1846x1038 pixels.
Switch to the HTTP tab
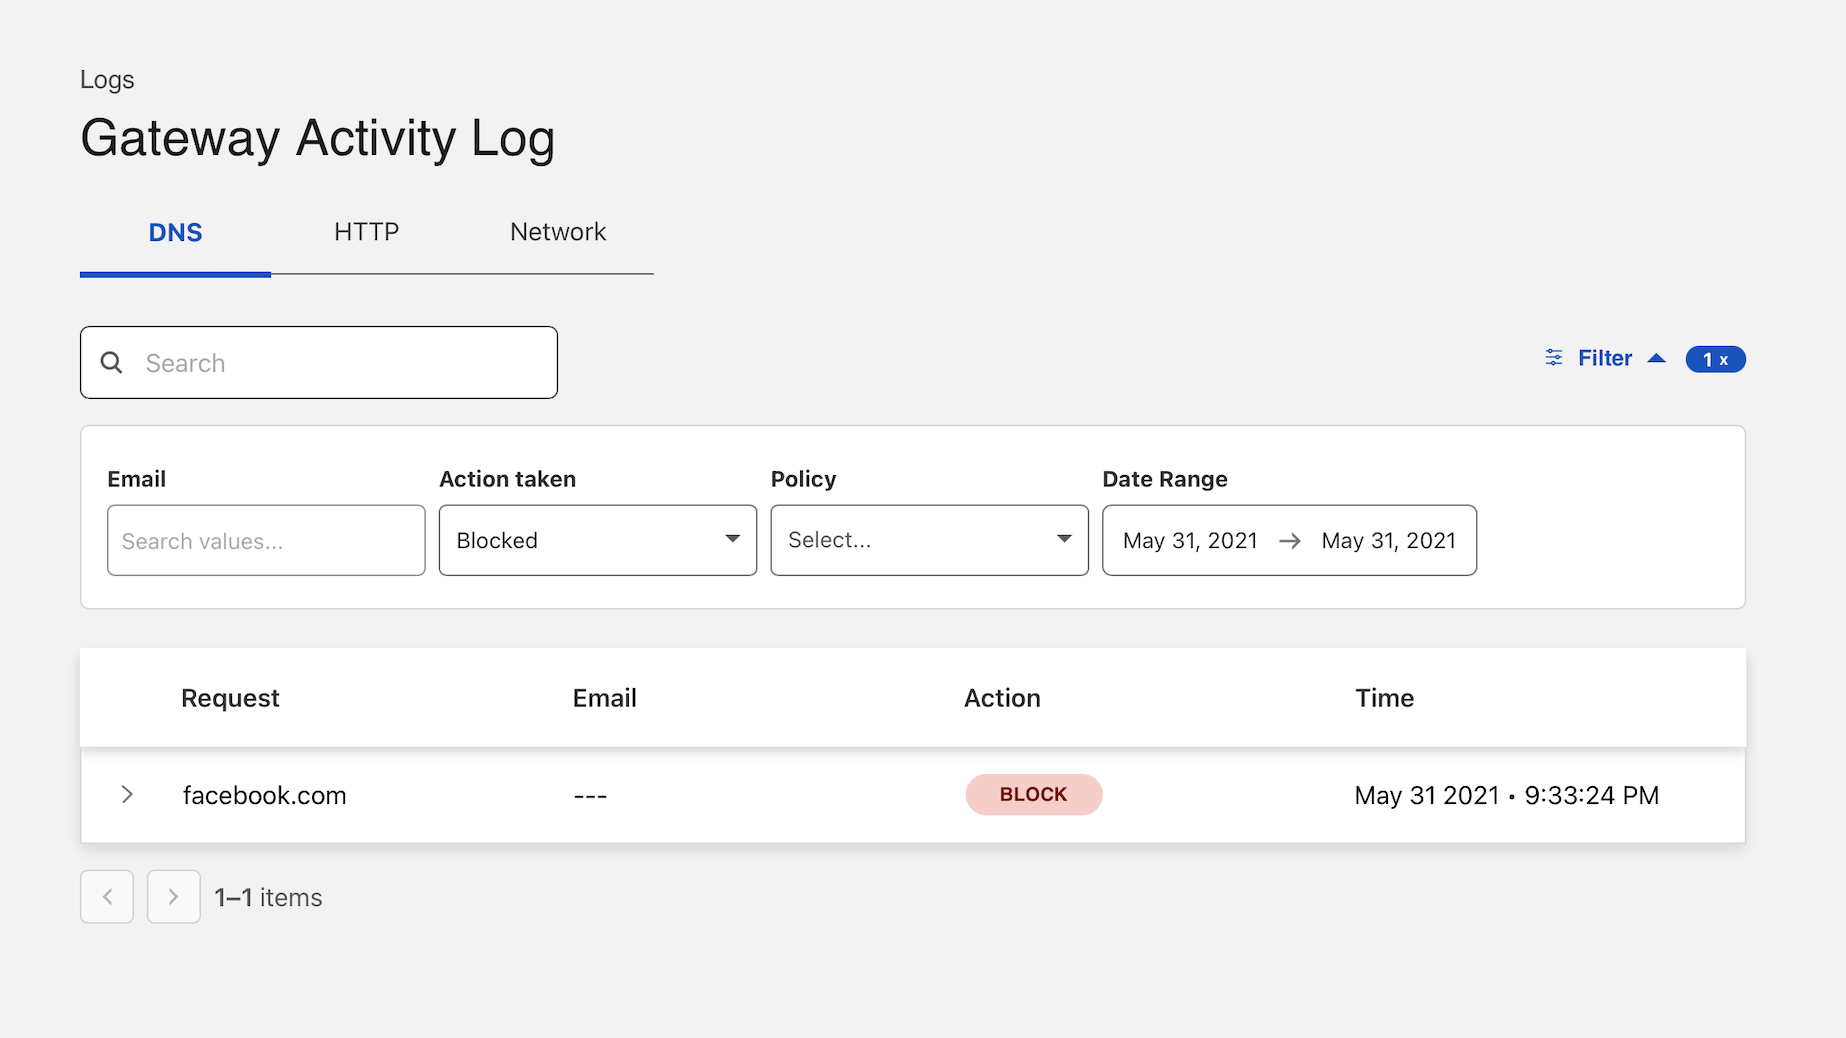coord(366,232)
